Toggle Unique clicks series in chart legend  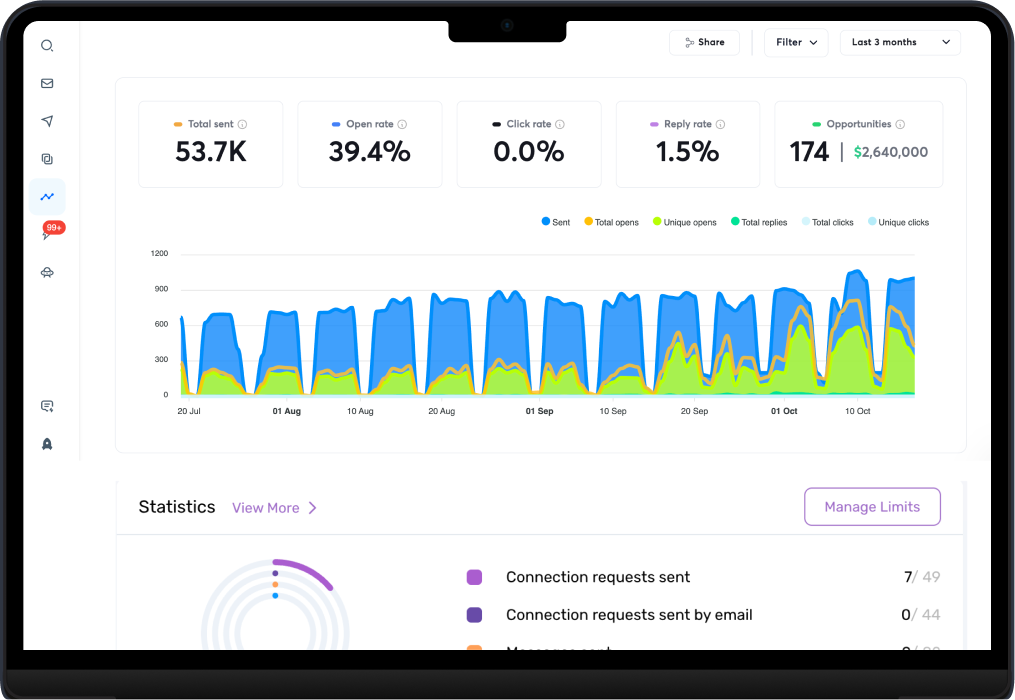coord(898,222)
